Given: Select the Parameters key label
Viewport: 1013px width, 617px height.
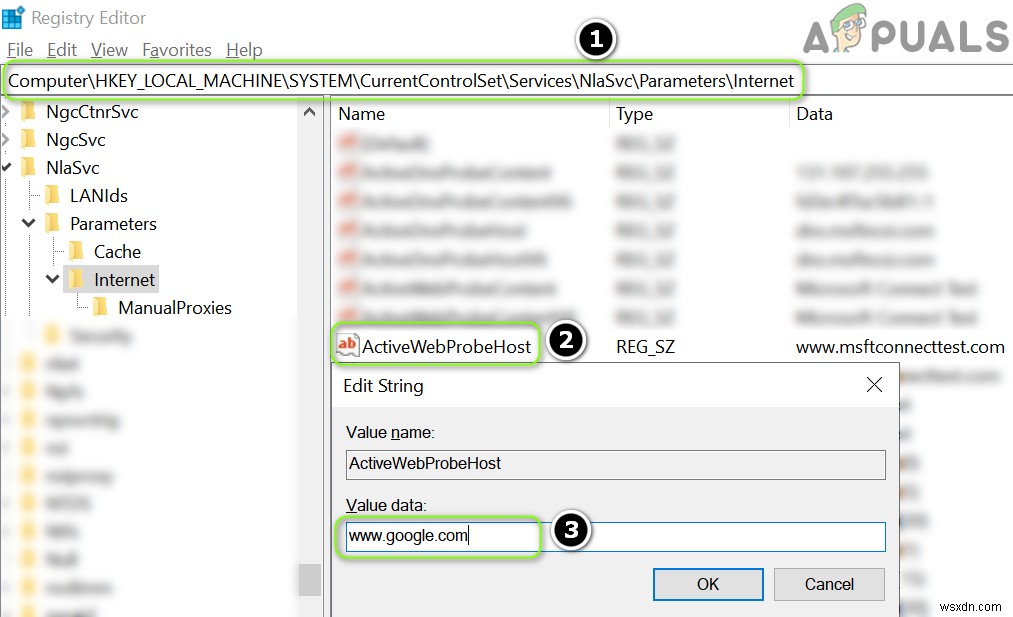Looking at the screenshot, I should tap(114, 224).
